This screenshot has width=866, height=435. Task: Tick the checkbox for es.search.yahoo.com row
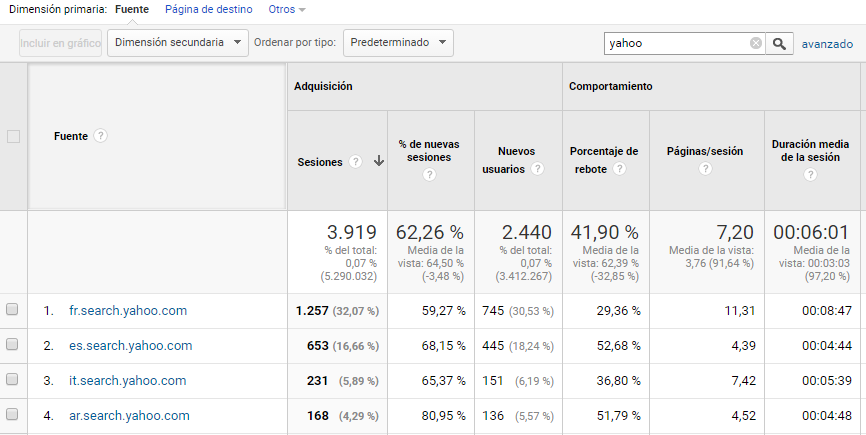13,345
